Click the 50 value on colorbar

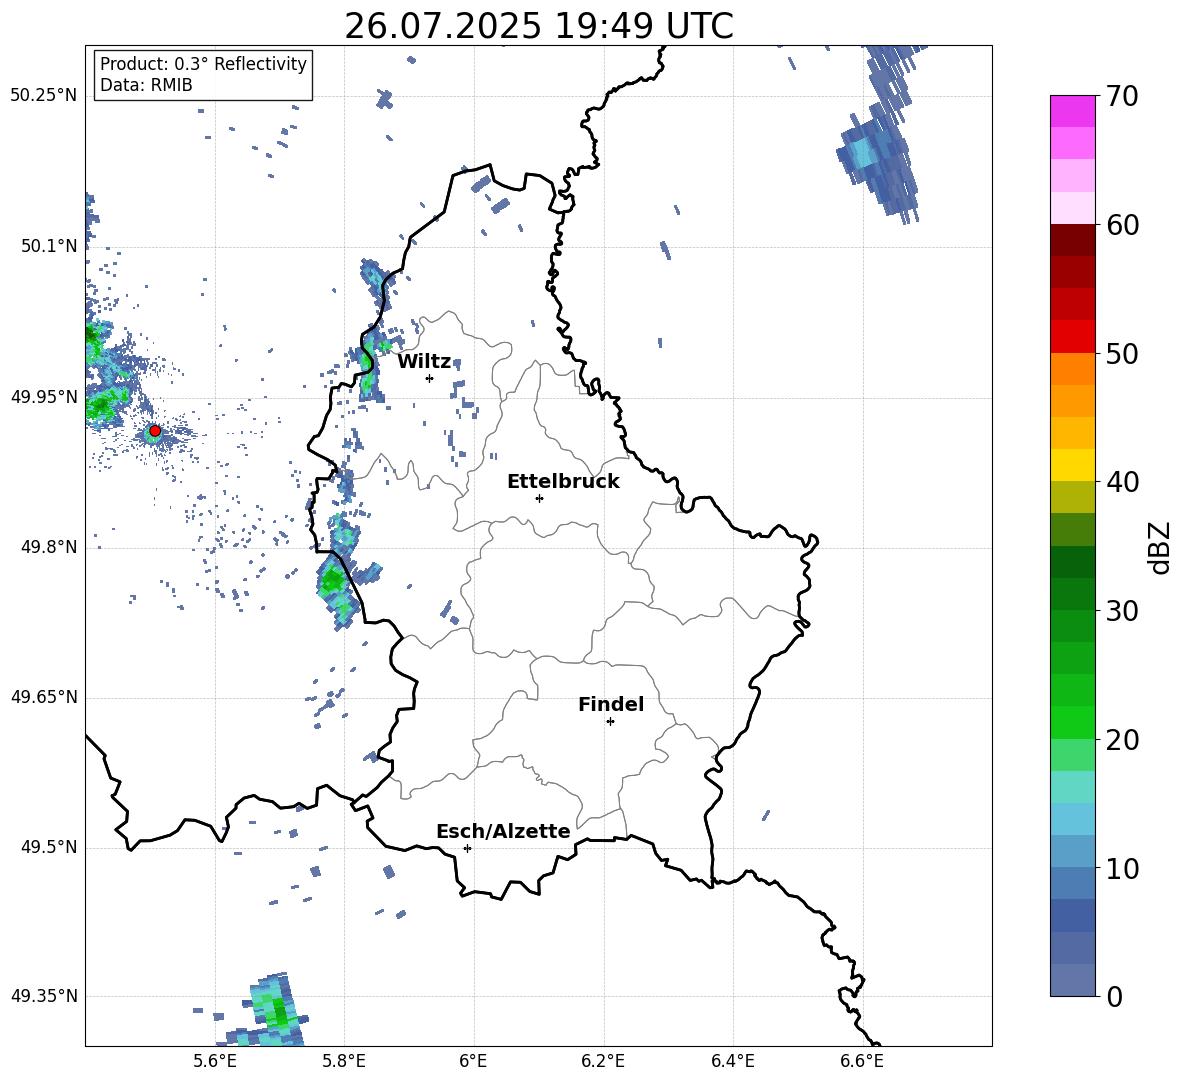(1123, 354)
